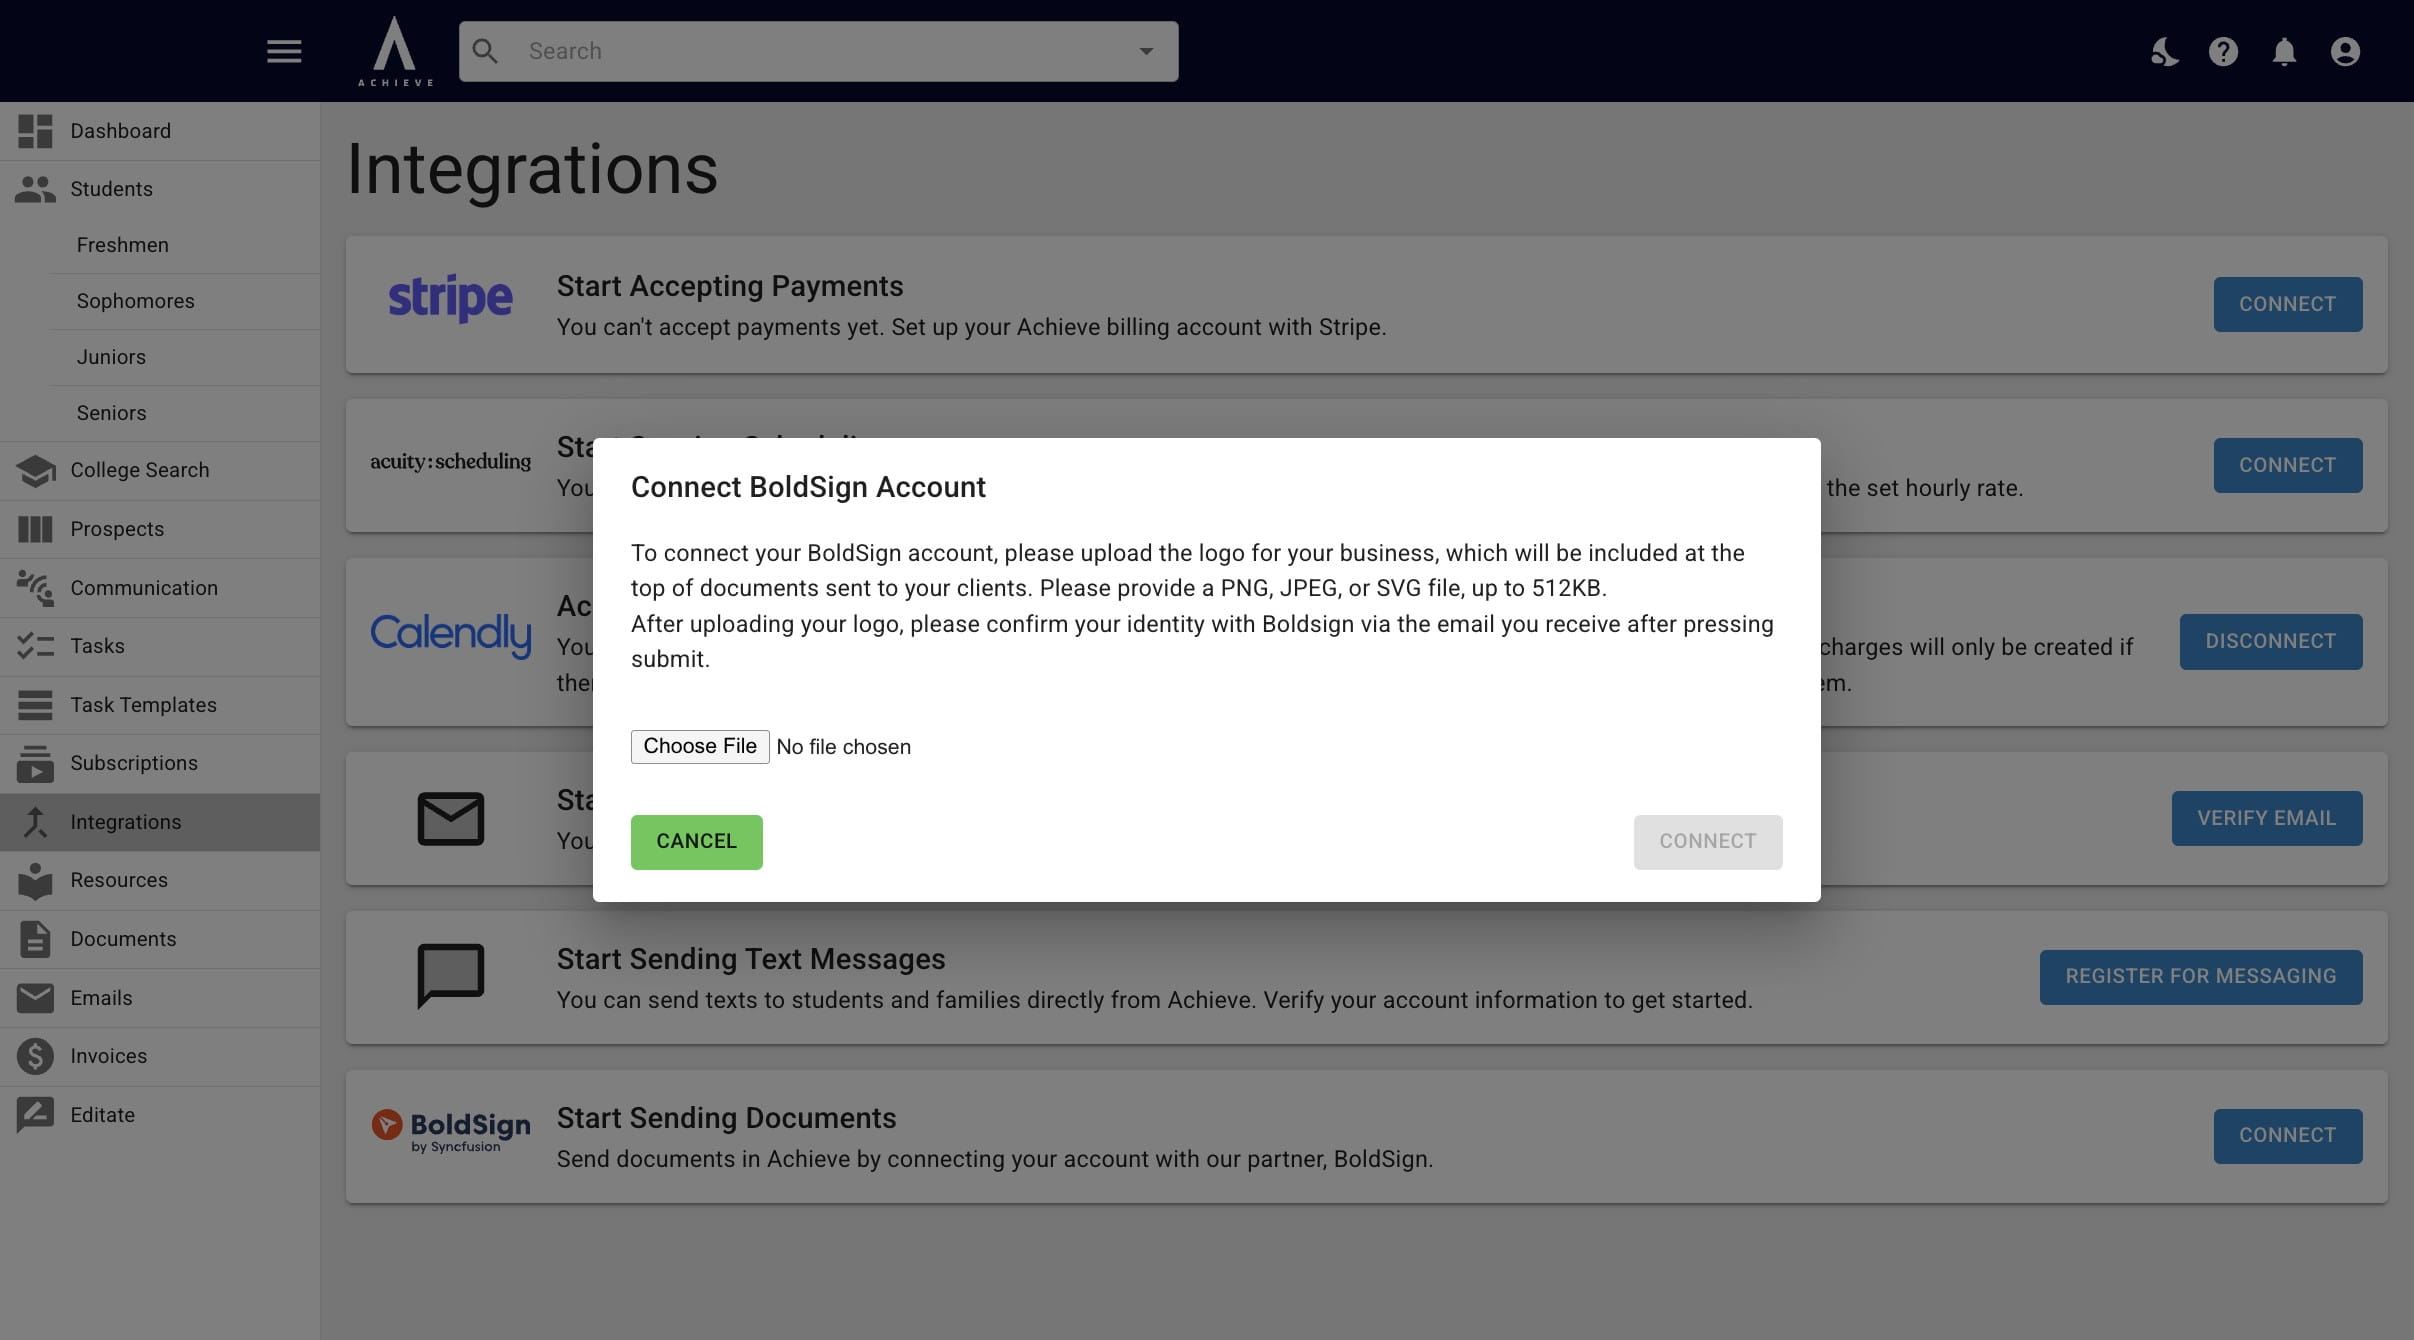Click the Invoices dollar icon
Image resolution: width=2414 pixels, height=1340 pixels.
tap(35, 1056)
